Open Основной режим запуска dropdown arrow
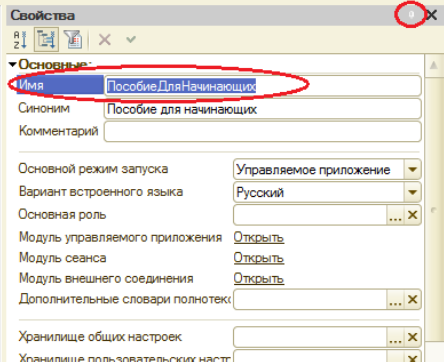Image resolution: width=445 pixels, height=364 pixels. click(x=412, y=170)
